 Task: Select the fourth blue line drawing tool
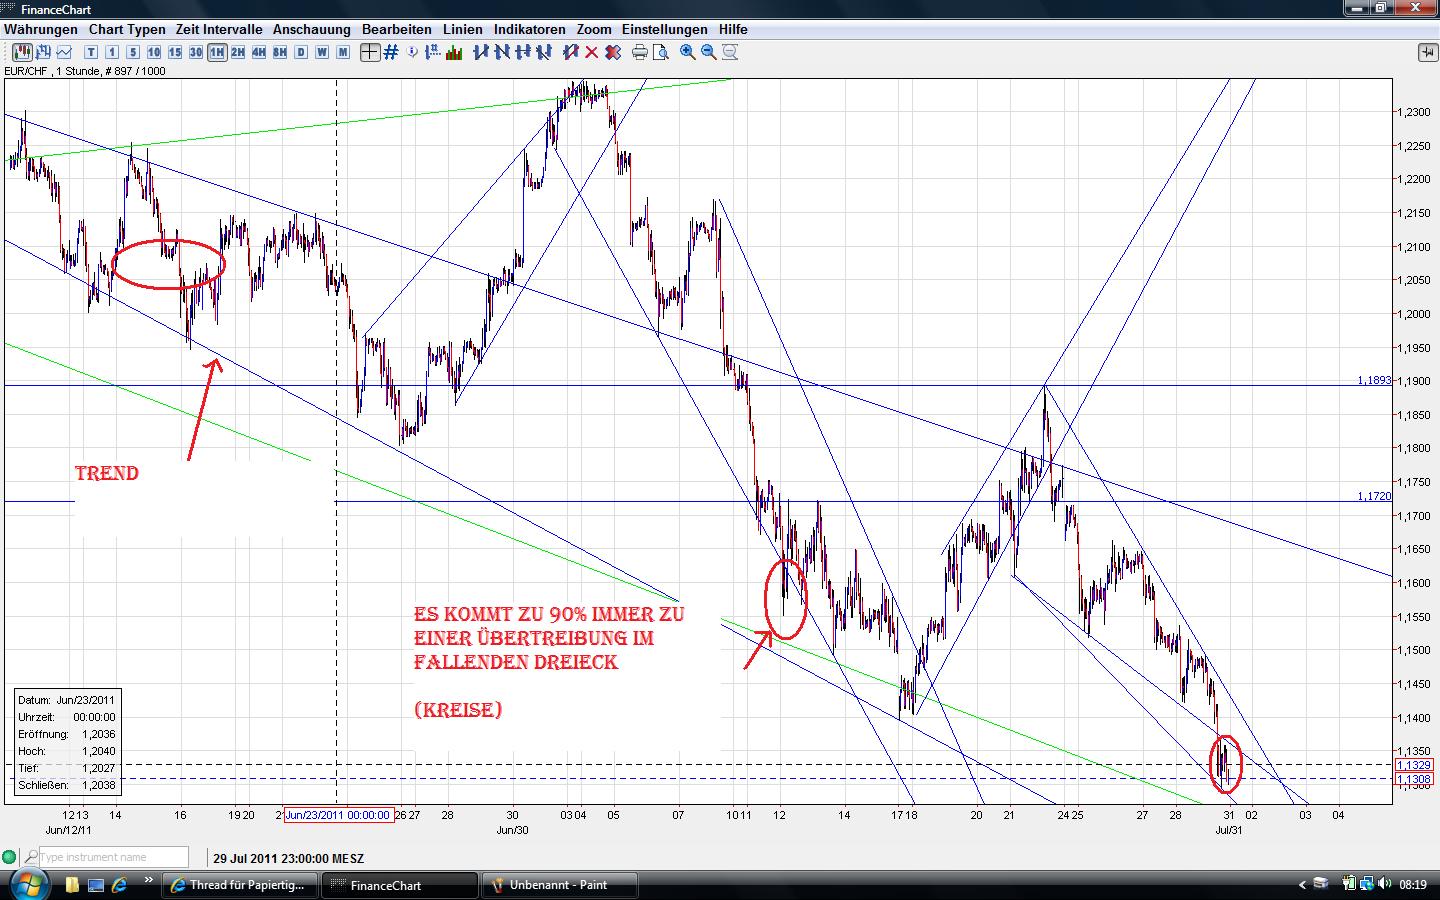coord(544,52)
